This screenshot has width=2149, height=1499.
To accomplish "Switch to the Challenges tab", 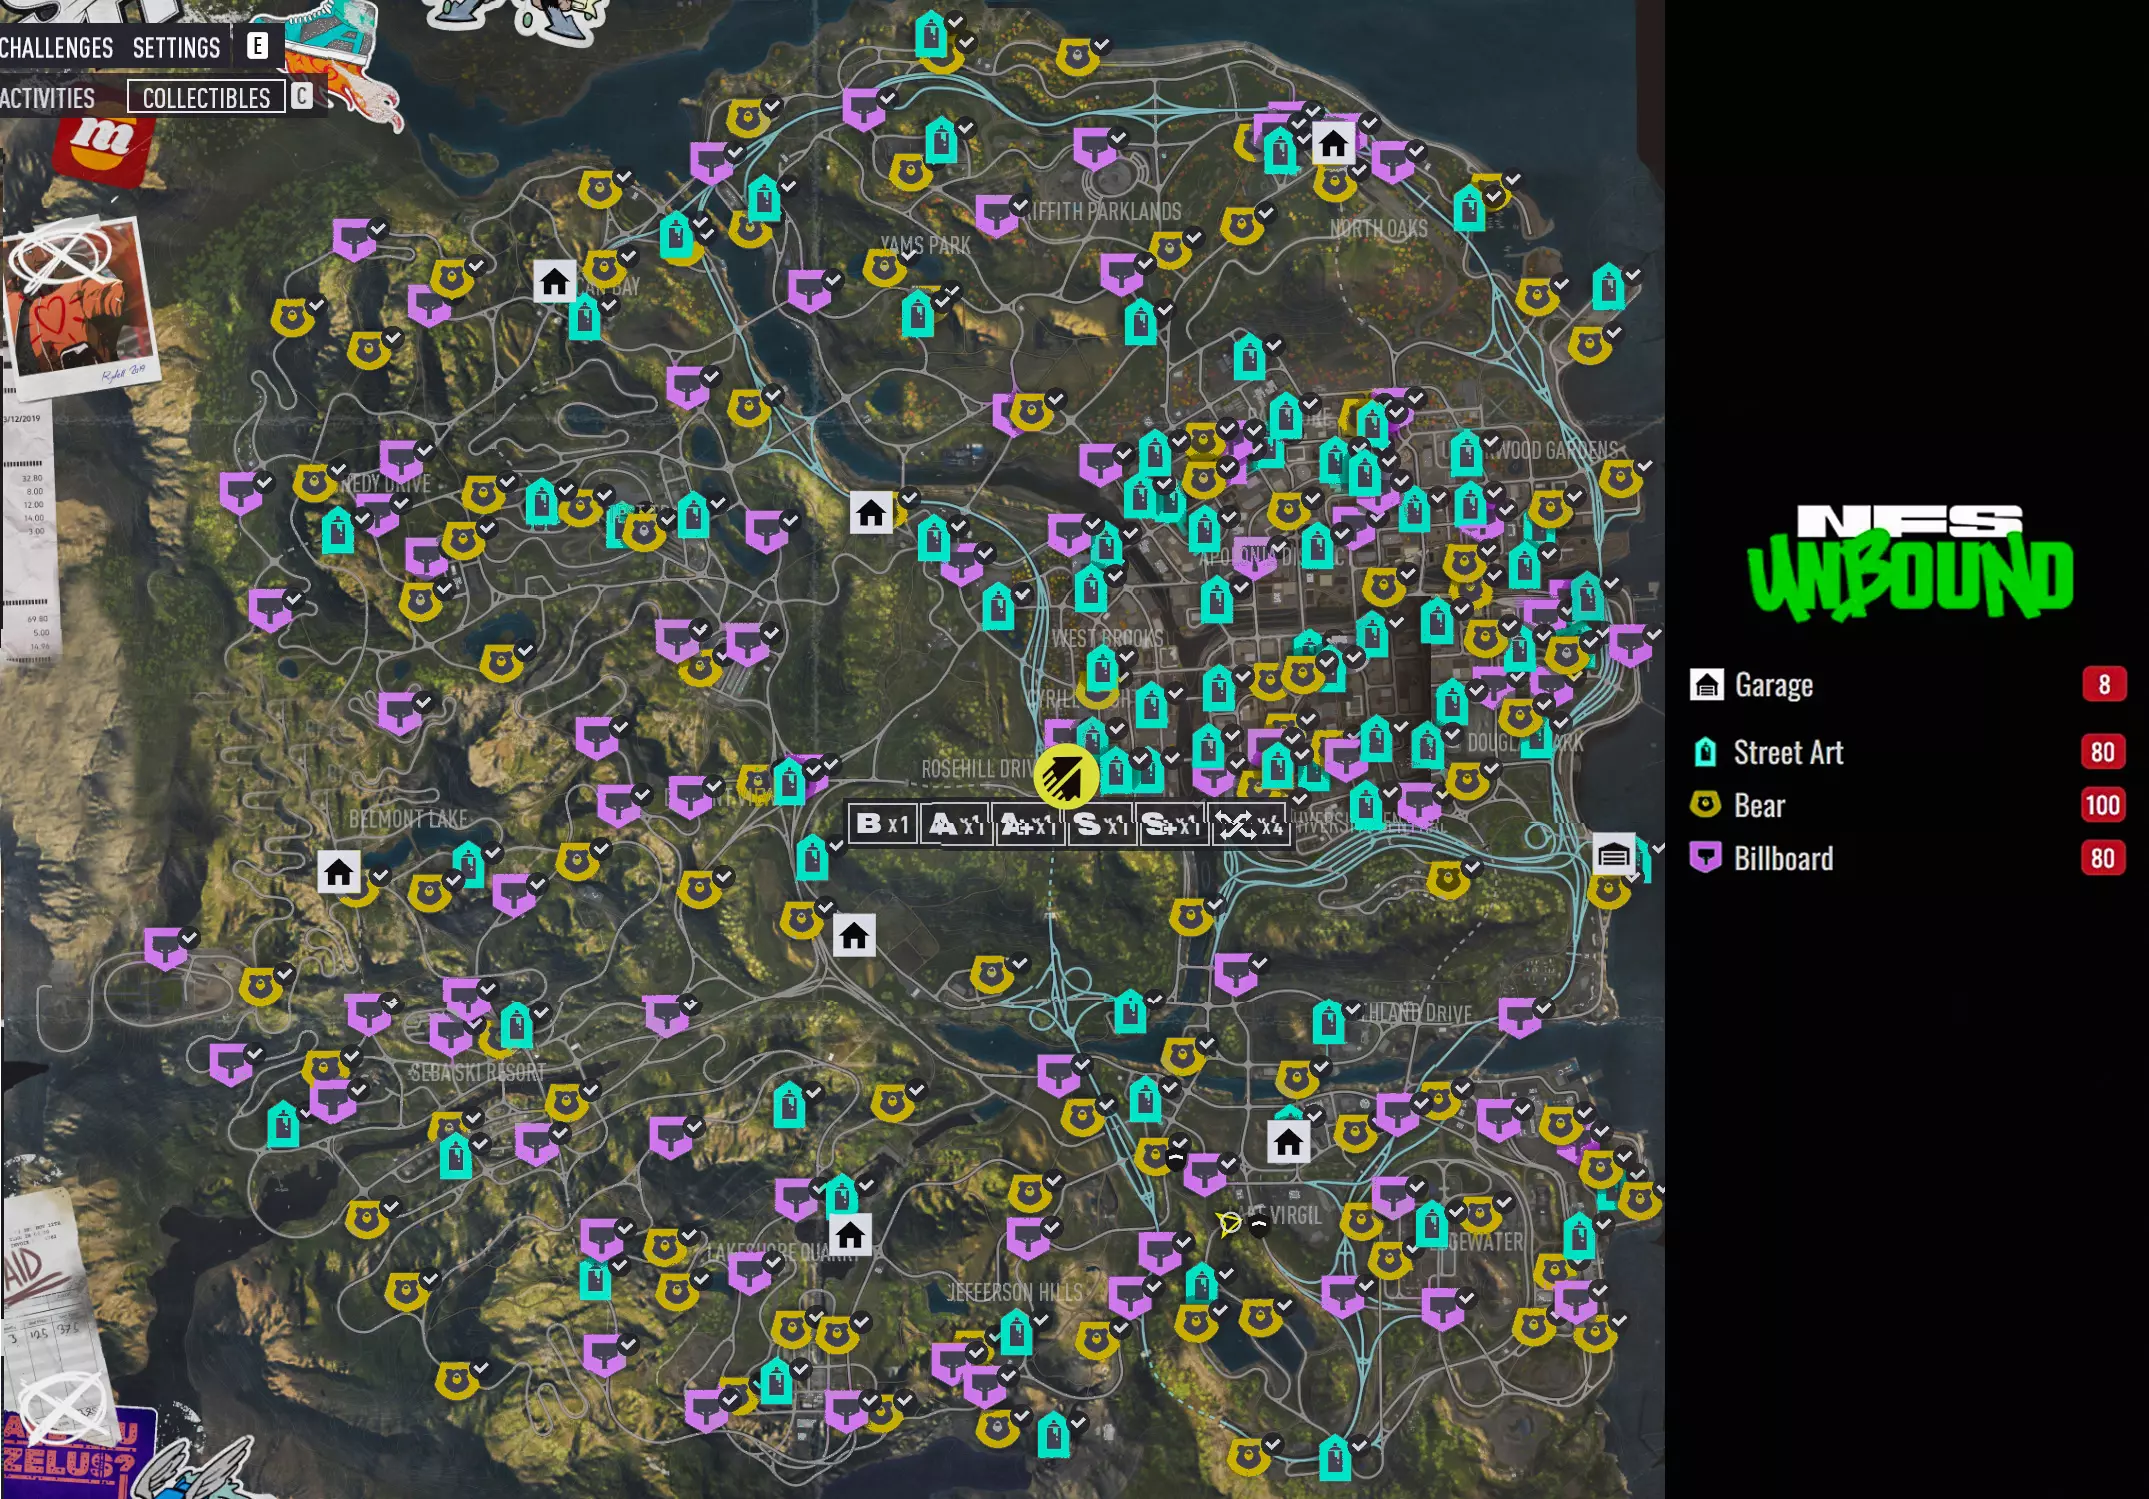I will (x=56, y=47).
